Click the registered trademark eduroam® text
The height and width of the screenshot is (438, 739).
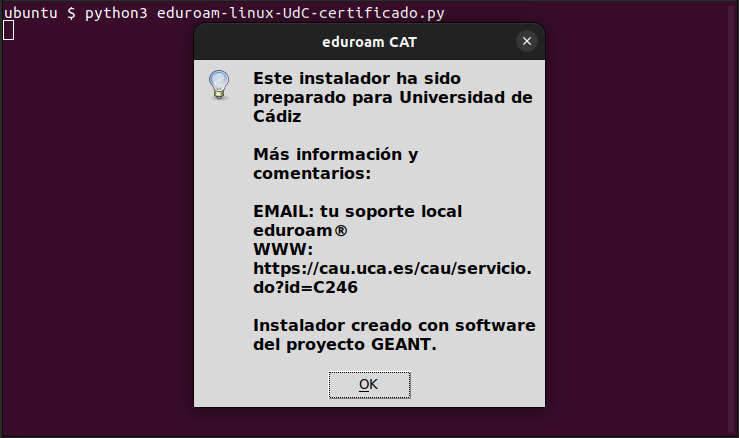(x=300, y=230)
